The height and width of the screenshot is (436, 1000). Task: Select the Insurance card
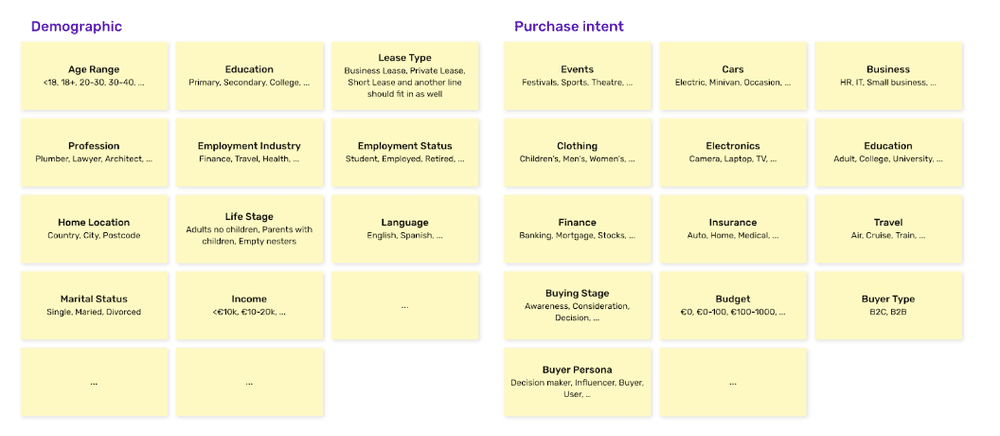[733, 229]
